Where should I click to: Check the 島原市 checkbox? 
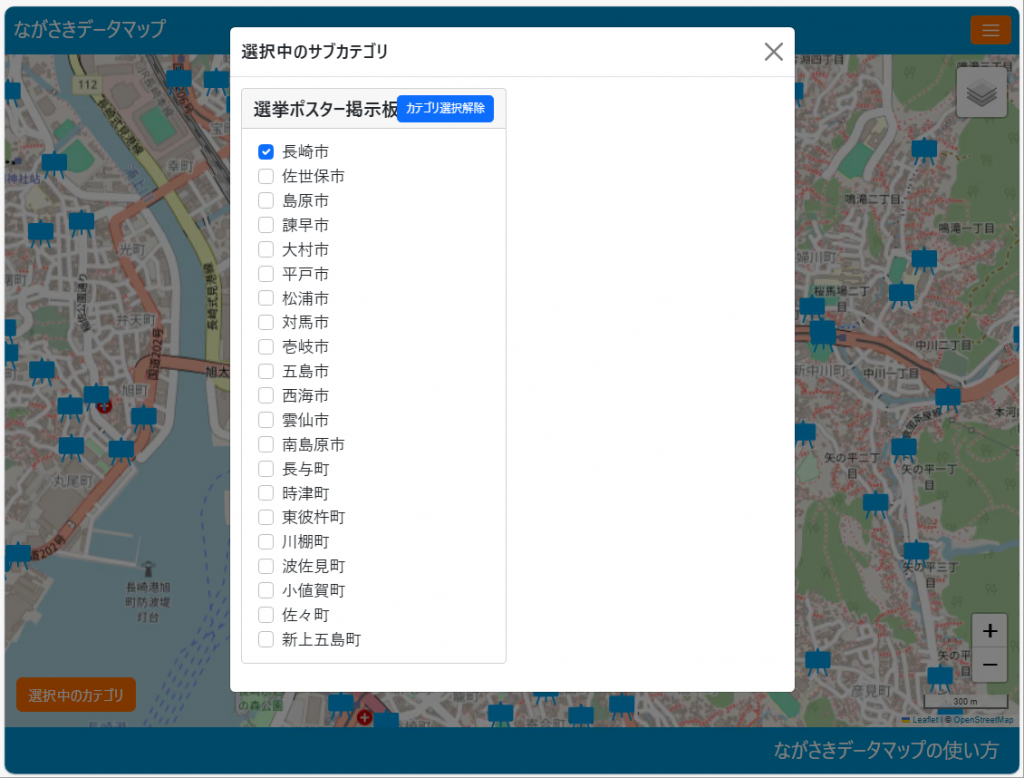click(266, 201)
